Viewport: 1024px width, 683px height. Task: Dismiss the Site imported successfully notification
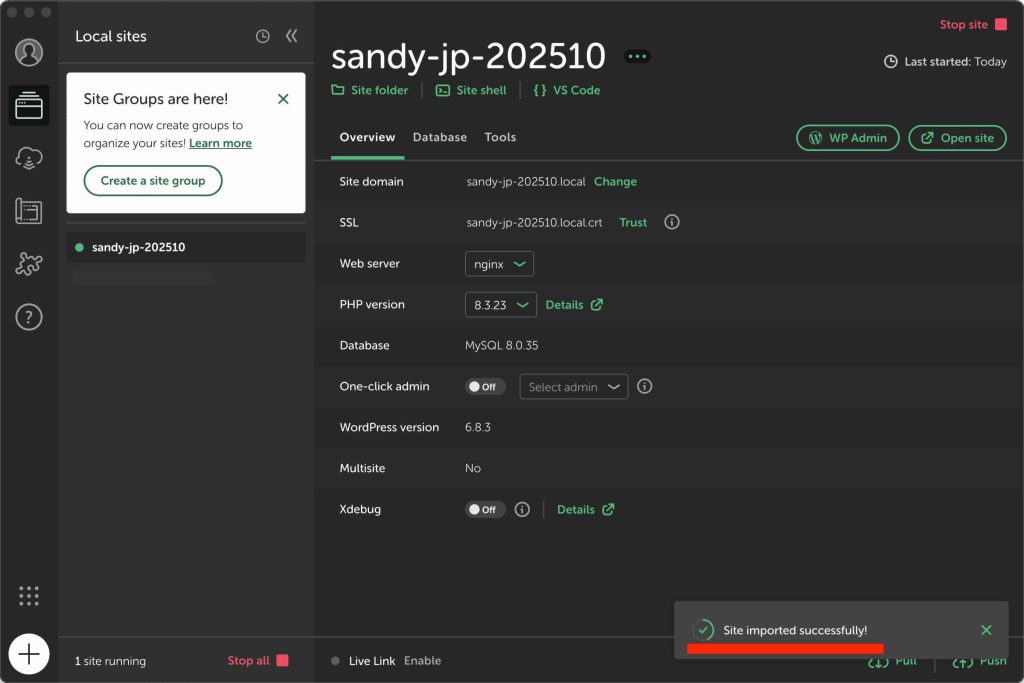tap(986, 630)
